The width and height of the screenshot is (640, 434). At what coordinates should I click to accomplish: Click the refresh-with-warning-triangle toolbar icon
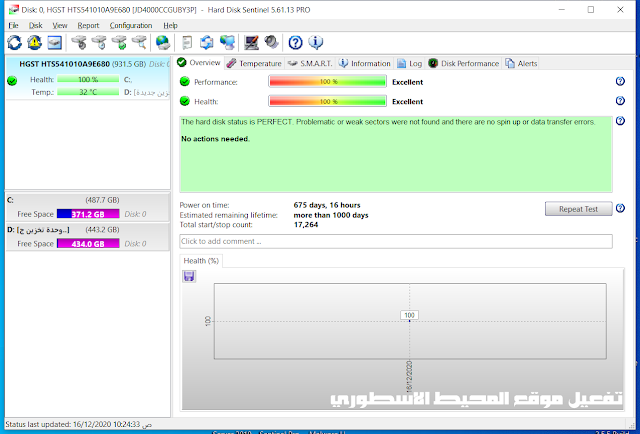[x=35, y=42]
